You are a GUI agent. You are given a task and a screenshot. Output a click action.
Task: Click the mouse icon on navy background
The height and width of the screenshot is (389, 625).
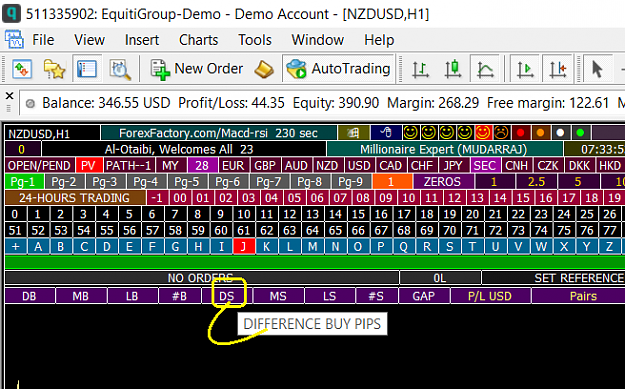pyautogui.click(x=385, y=132)
